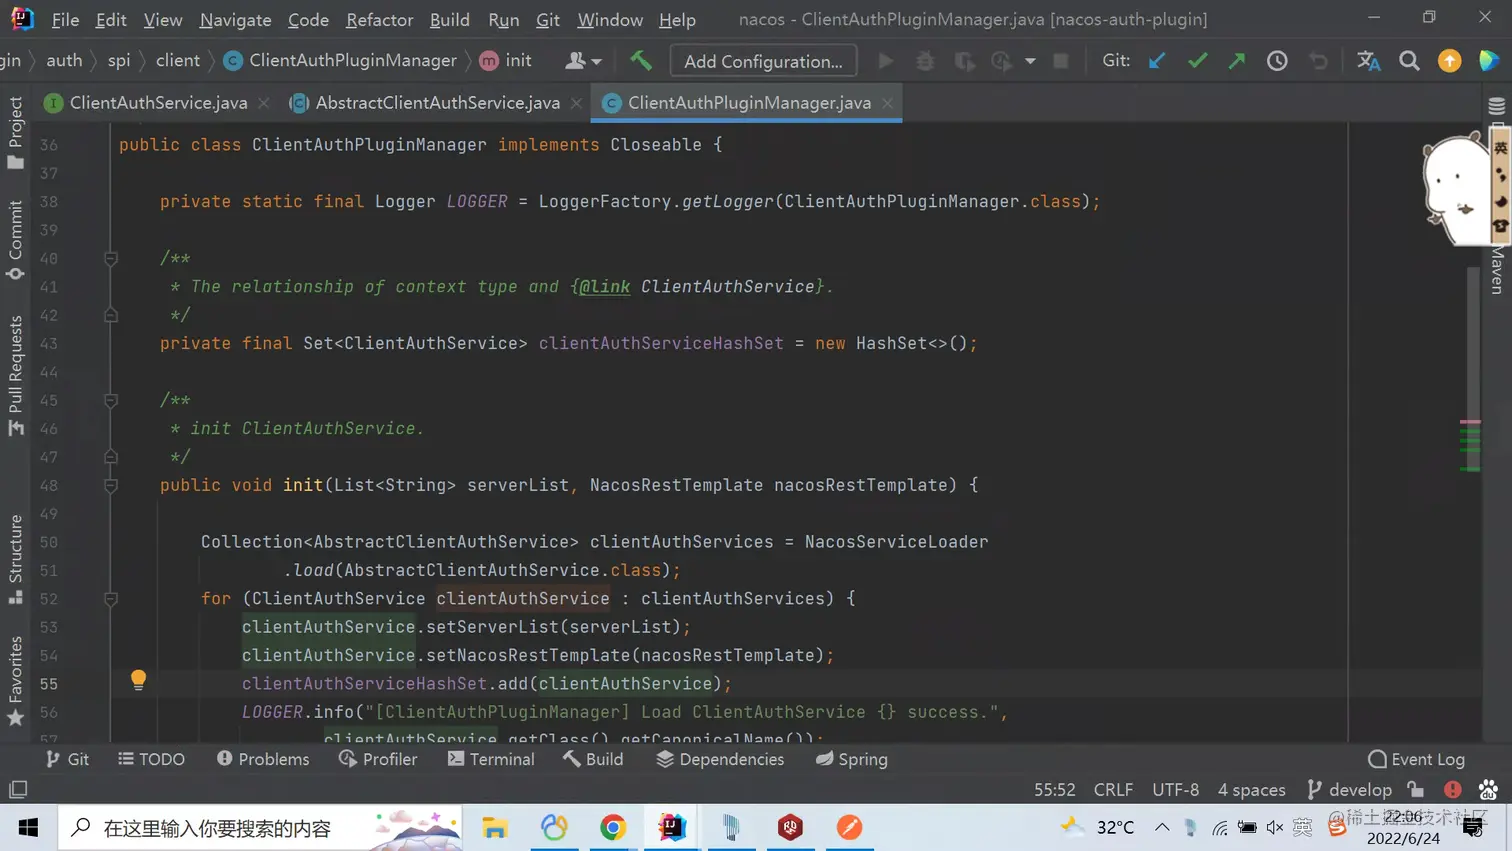Click the light bulb intention icon on line 55
Image resolution: width=1512 pixels, height=851 pixels.
tap(138, 680)
